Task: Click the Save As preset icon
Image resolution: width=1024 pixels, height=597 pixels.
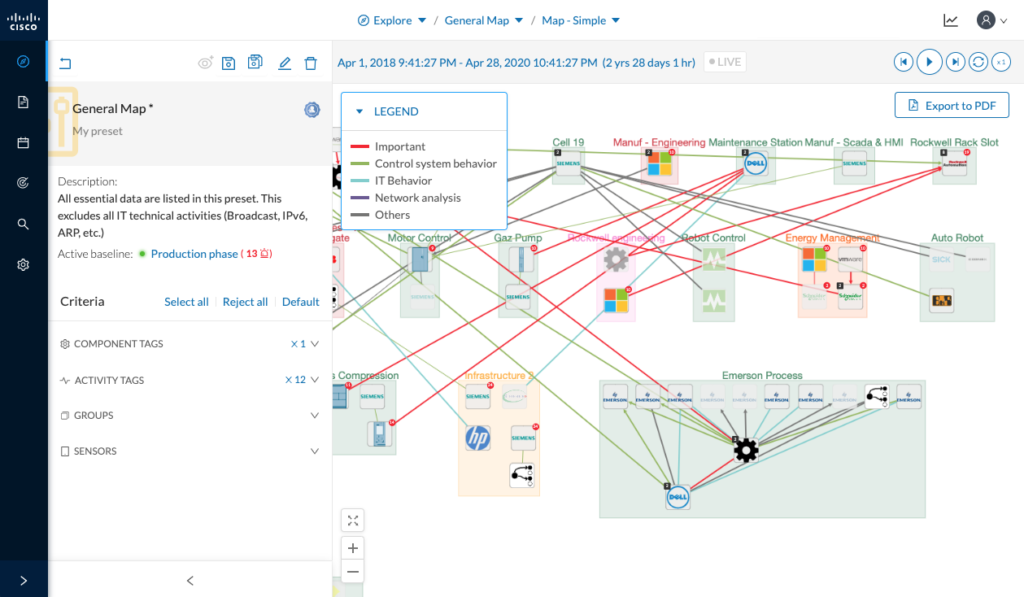Action: (x=255, y=62)
